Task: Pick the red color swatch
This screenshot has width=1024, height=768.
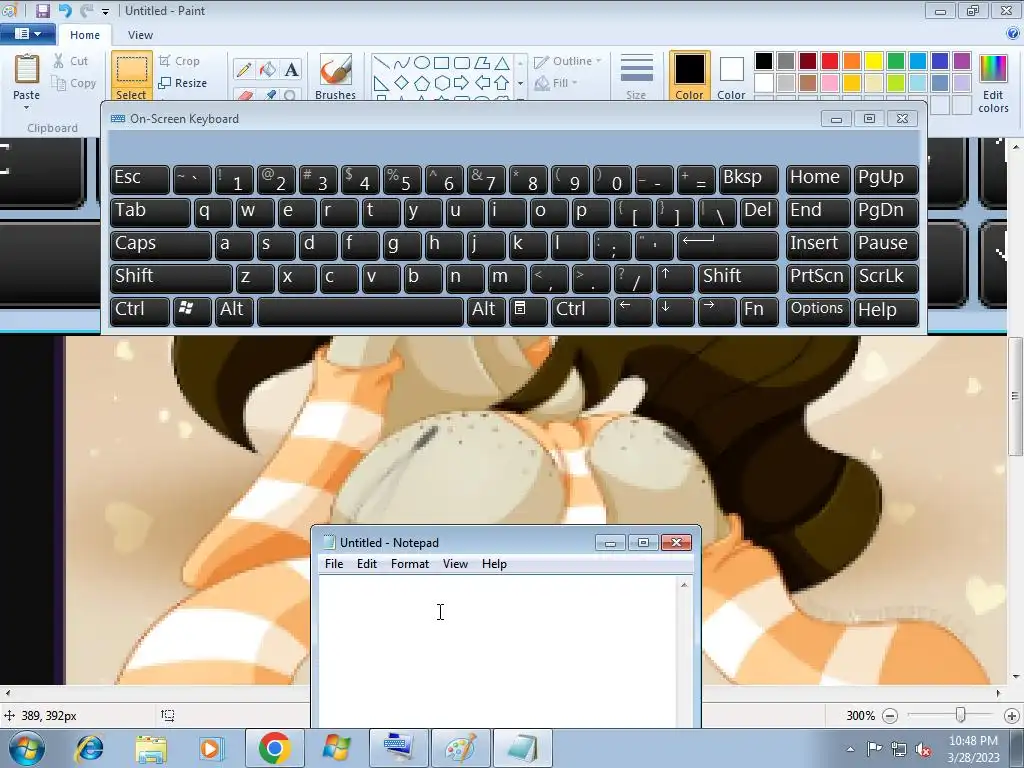Action: 830,61
